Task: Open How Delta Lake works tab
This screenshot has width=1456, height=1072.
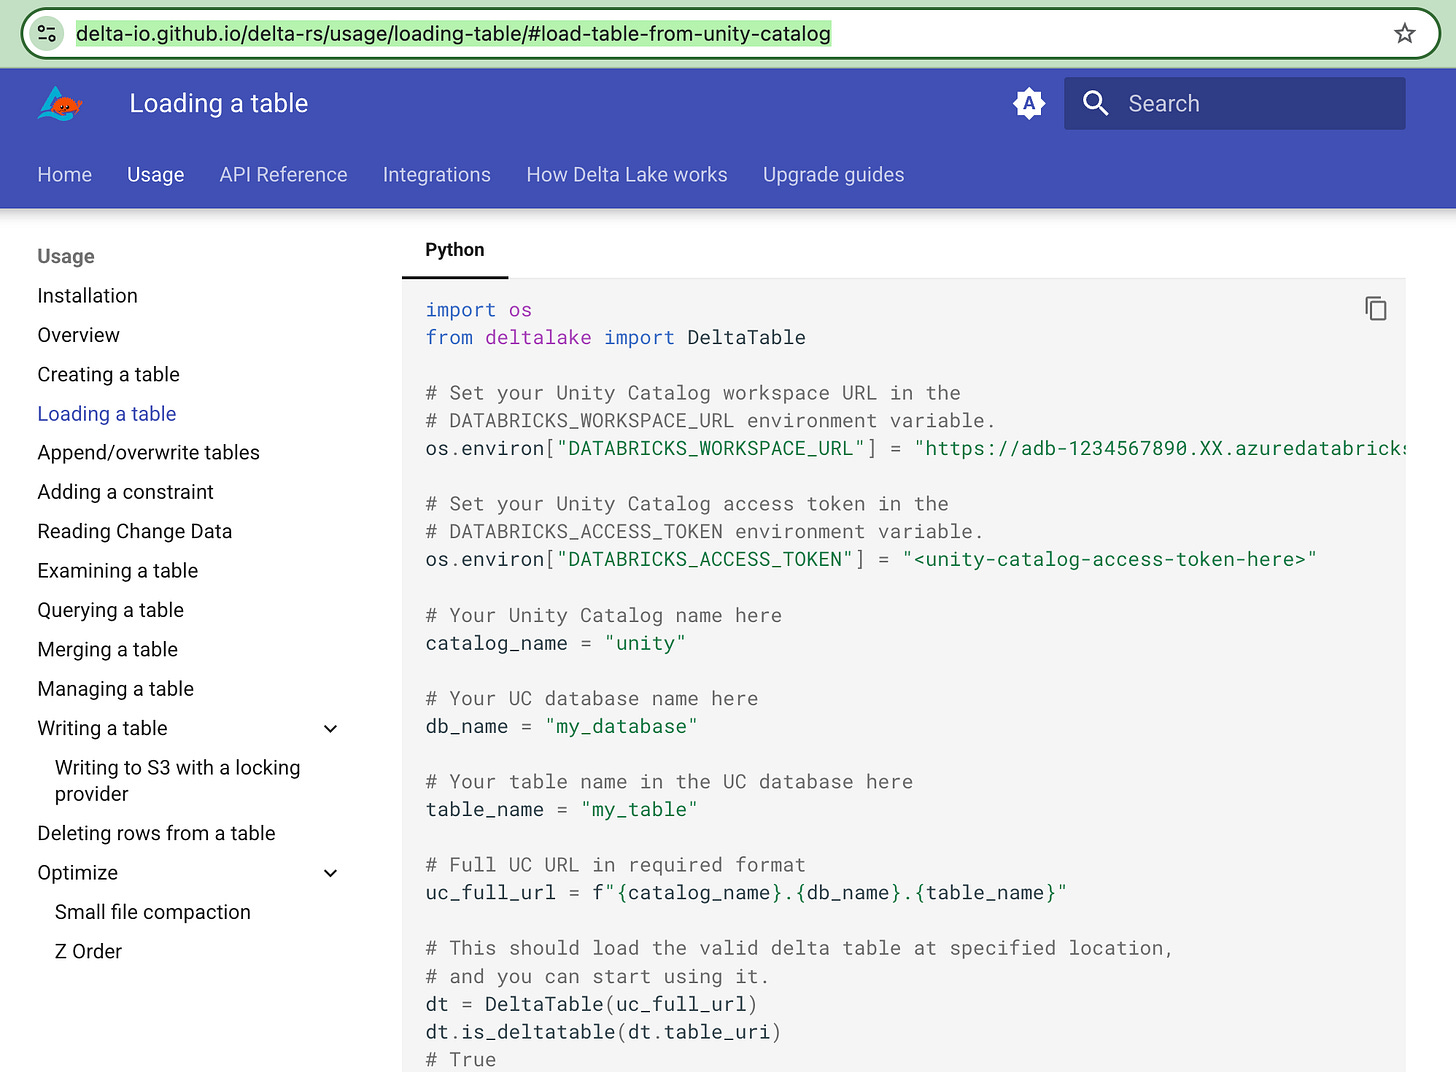Action: click(x=627, y=175)
